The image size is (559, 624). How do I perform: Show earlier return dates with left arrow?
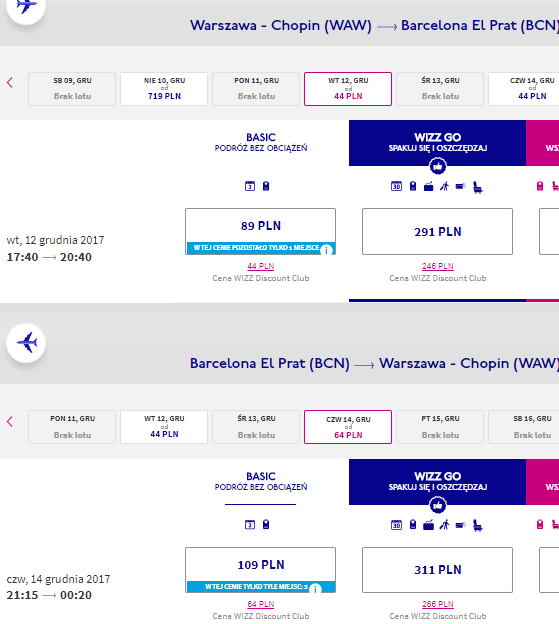pos(10,421)
